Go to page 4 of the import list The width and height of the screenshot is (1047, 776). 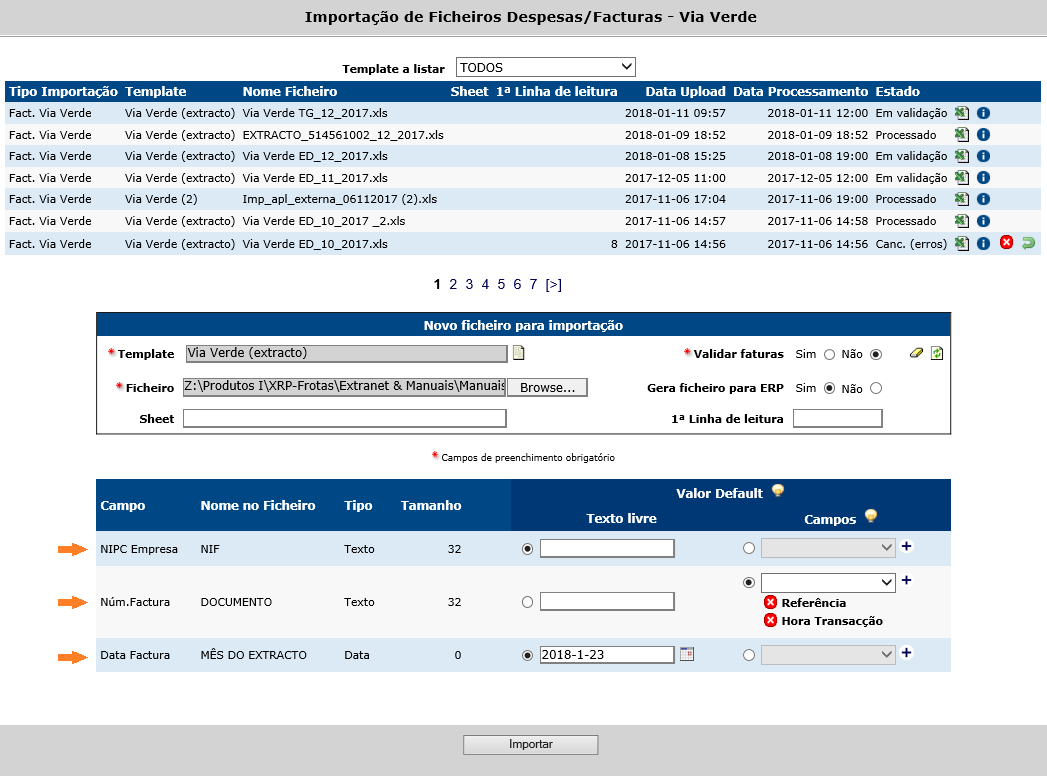point(485,284)
